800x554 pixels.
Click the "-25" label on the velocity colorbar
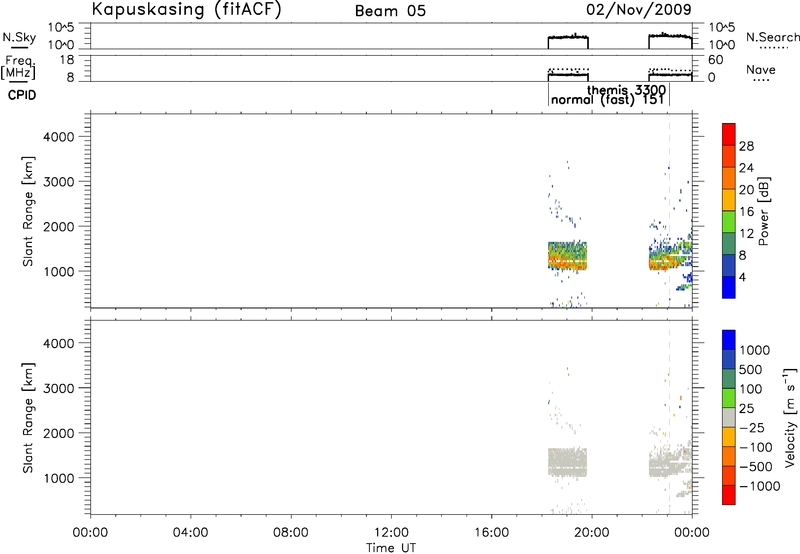(752, 428)
